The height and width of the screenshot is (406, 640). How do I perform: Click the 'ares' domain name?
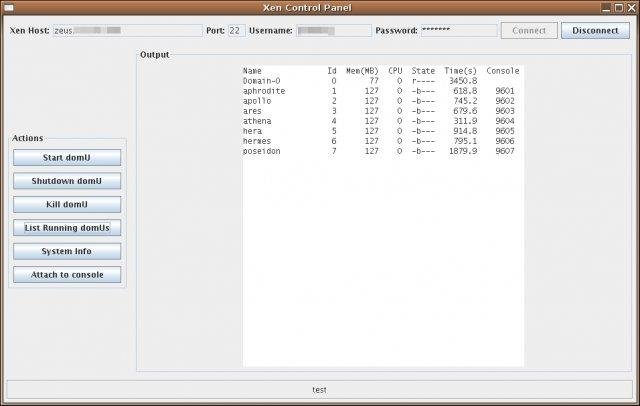click(x=252, y=111)
